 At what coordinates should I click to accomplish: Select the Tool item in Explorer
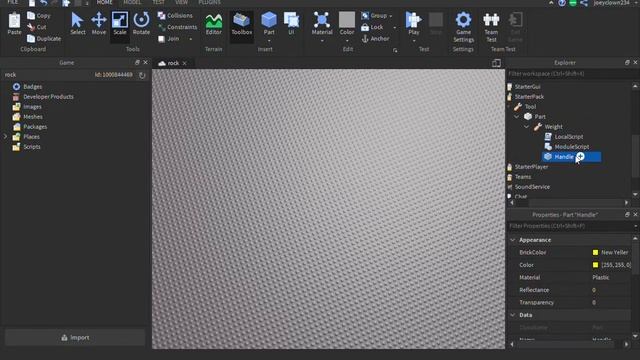click(530, 107)
